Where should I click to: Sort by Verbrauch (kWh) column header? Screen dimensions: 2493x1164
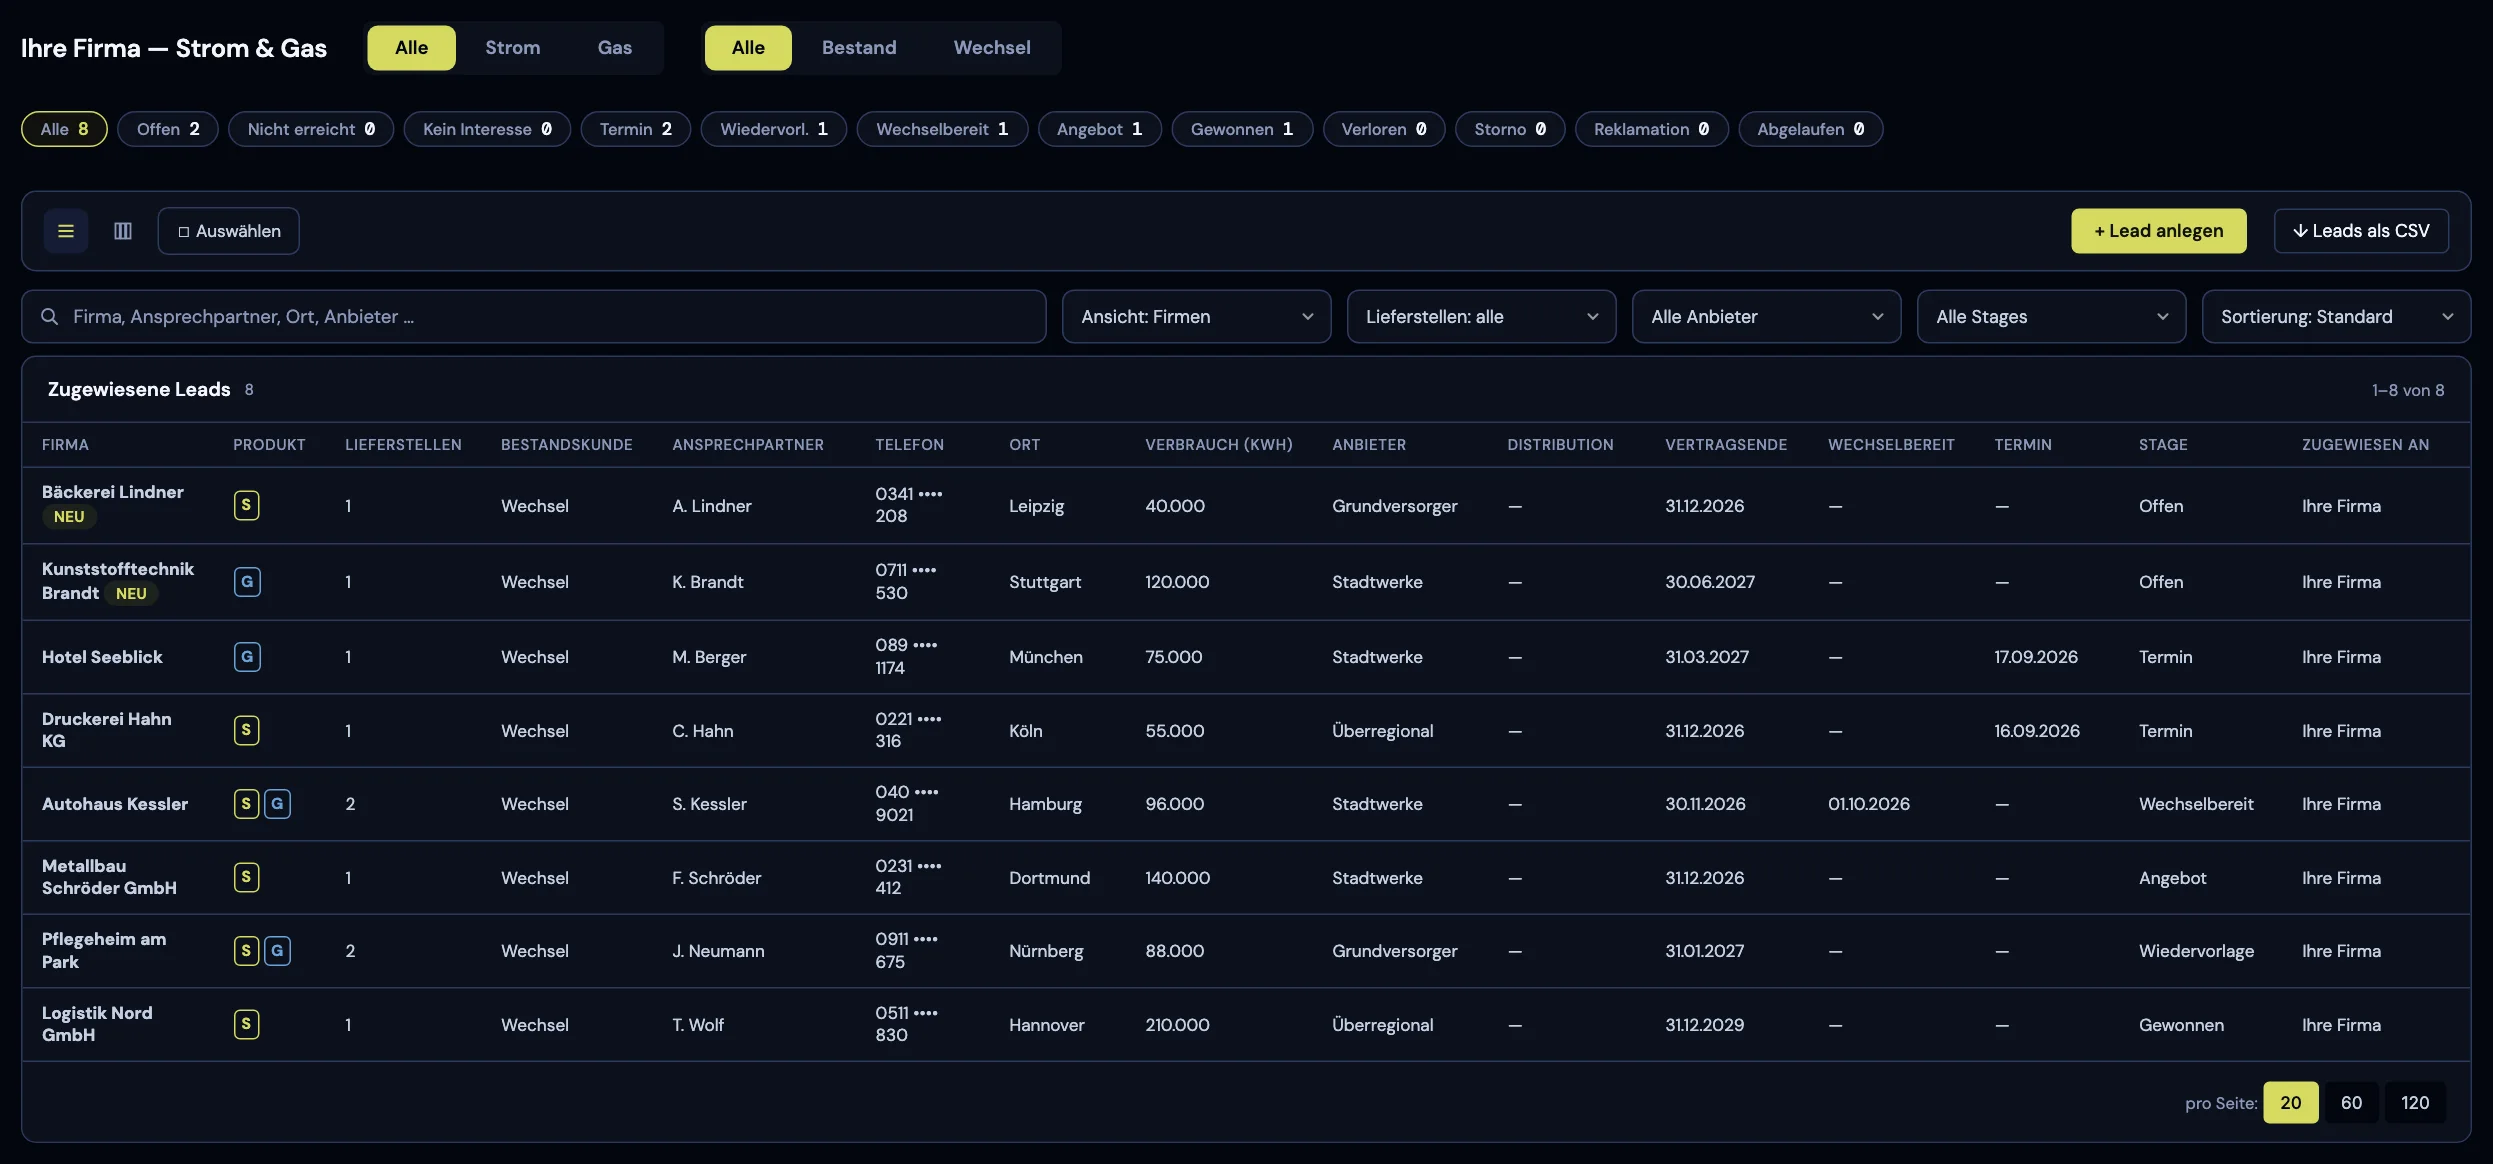1218,445
